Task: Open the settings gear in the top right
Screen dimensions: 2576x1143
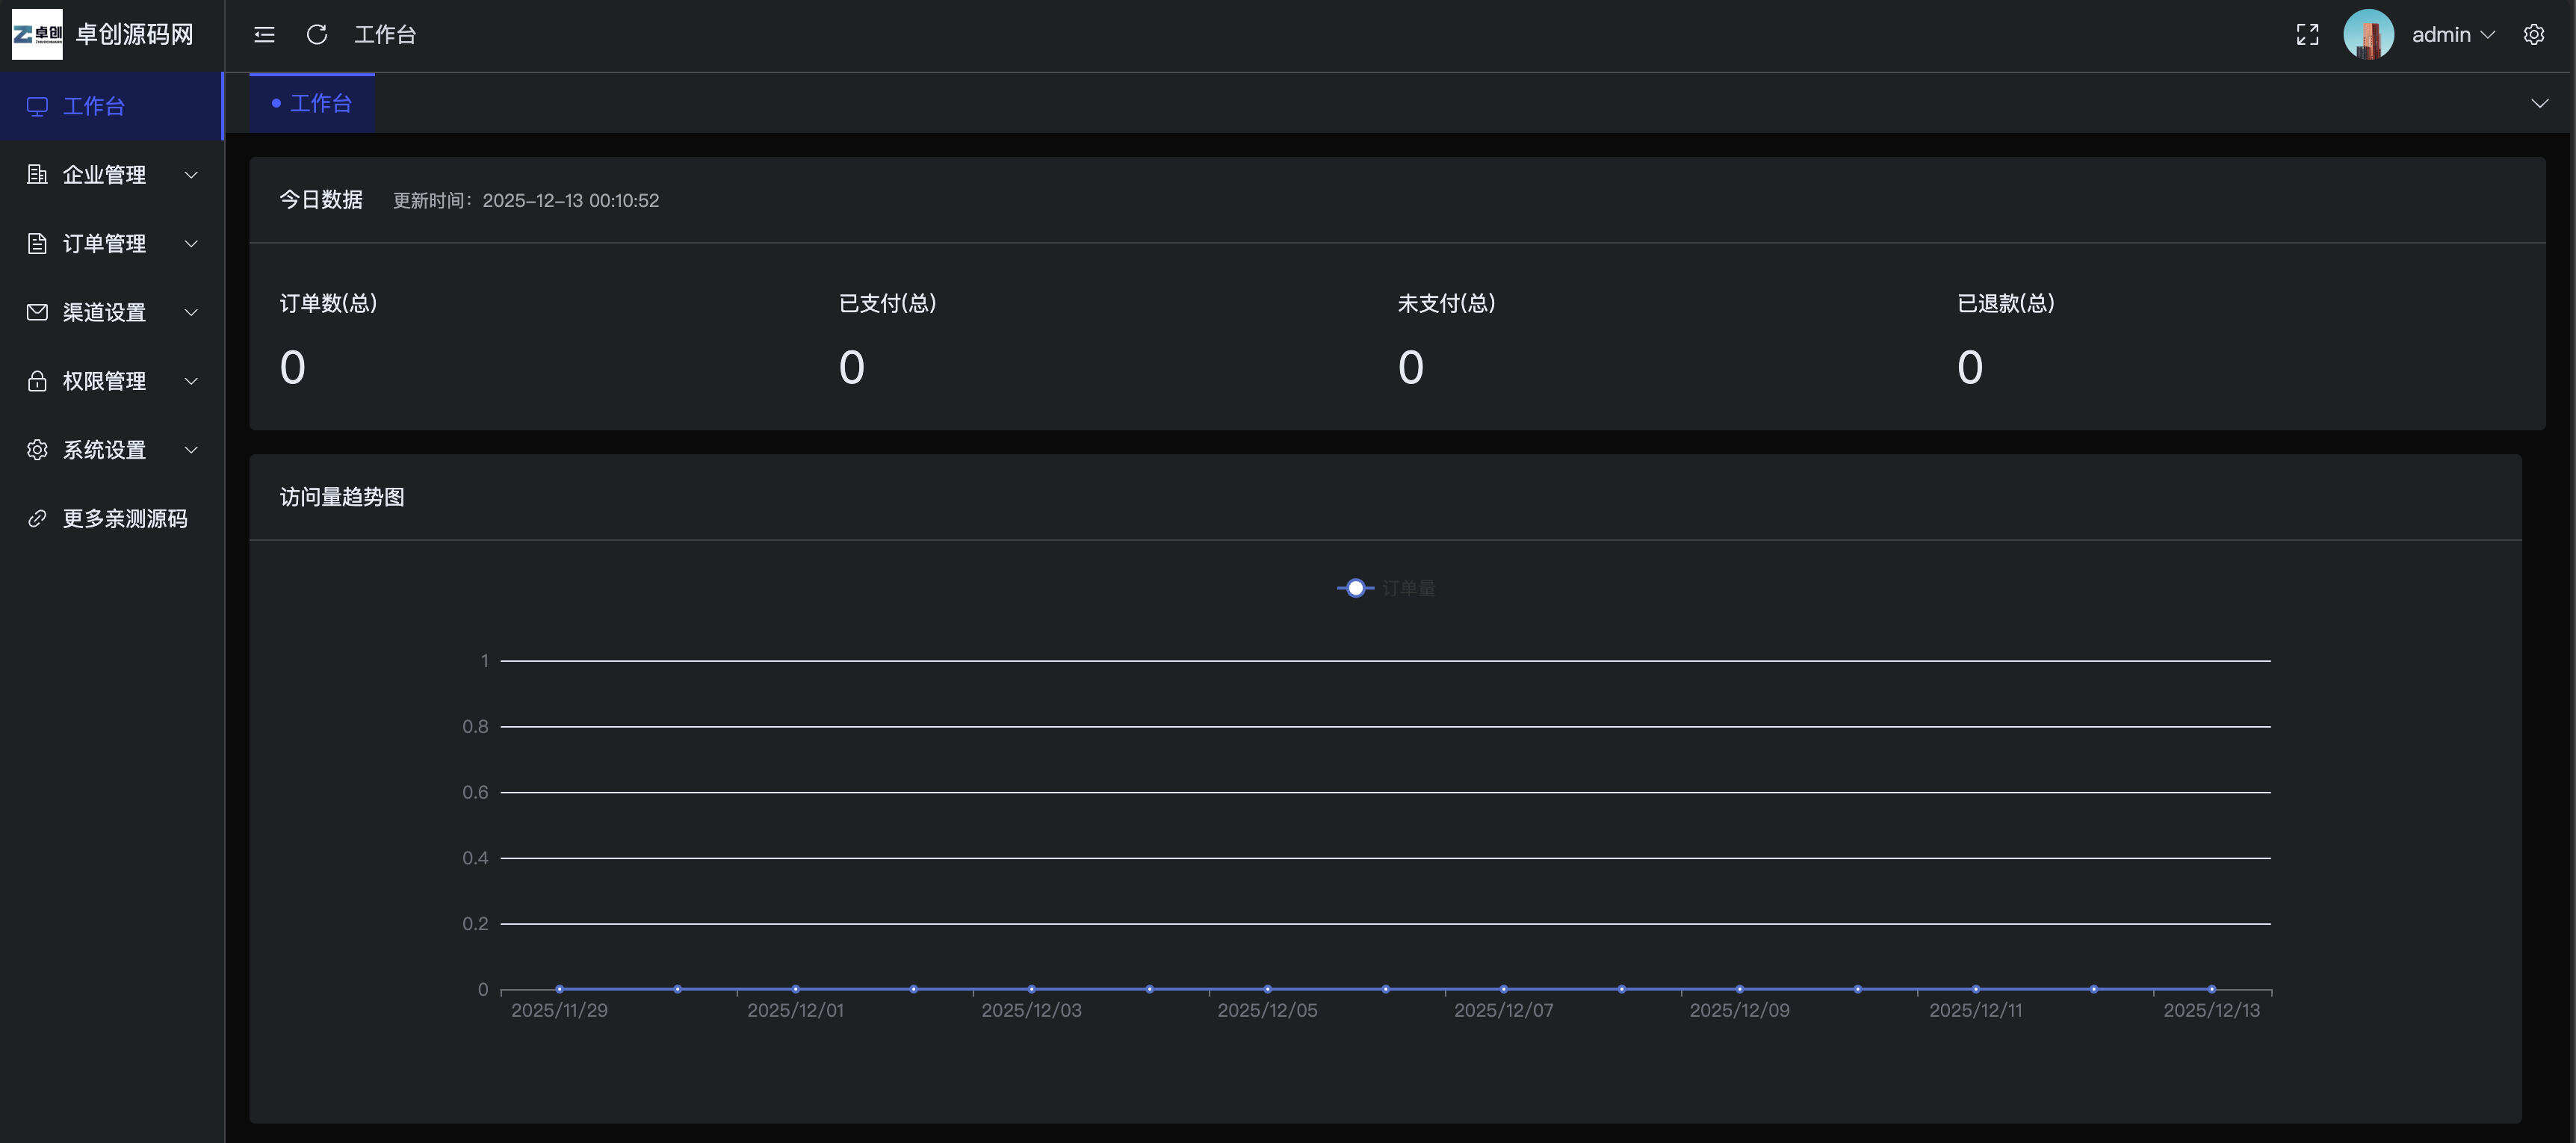Action: point(2533,35)
